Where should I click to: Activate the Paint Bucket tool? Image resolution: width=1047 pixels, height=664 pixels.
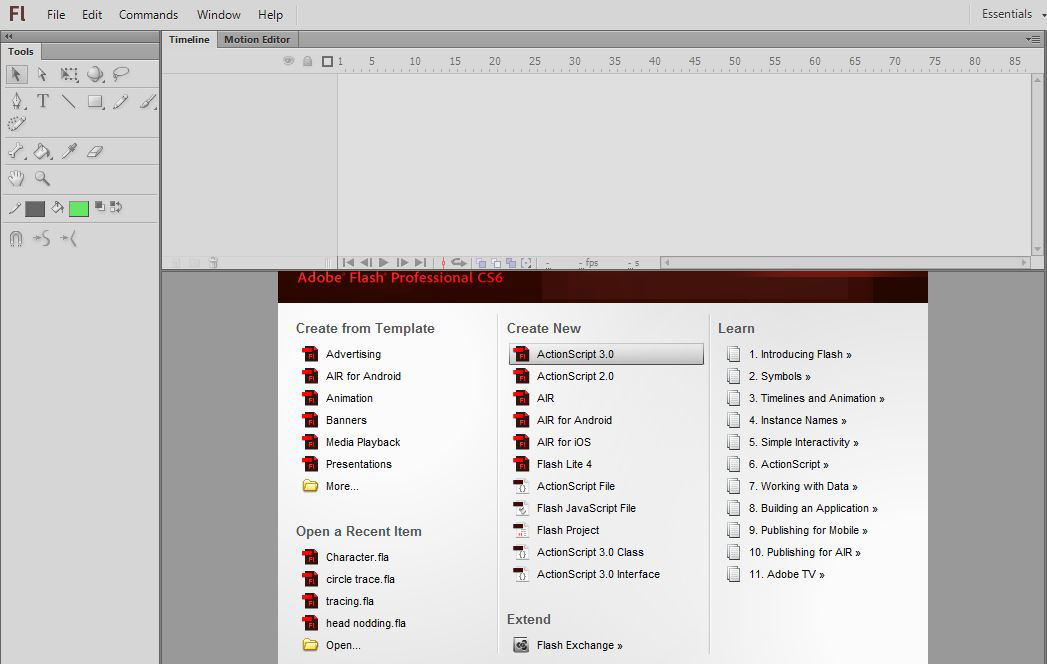tap(43, 152)
